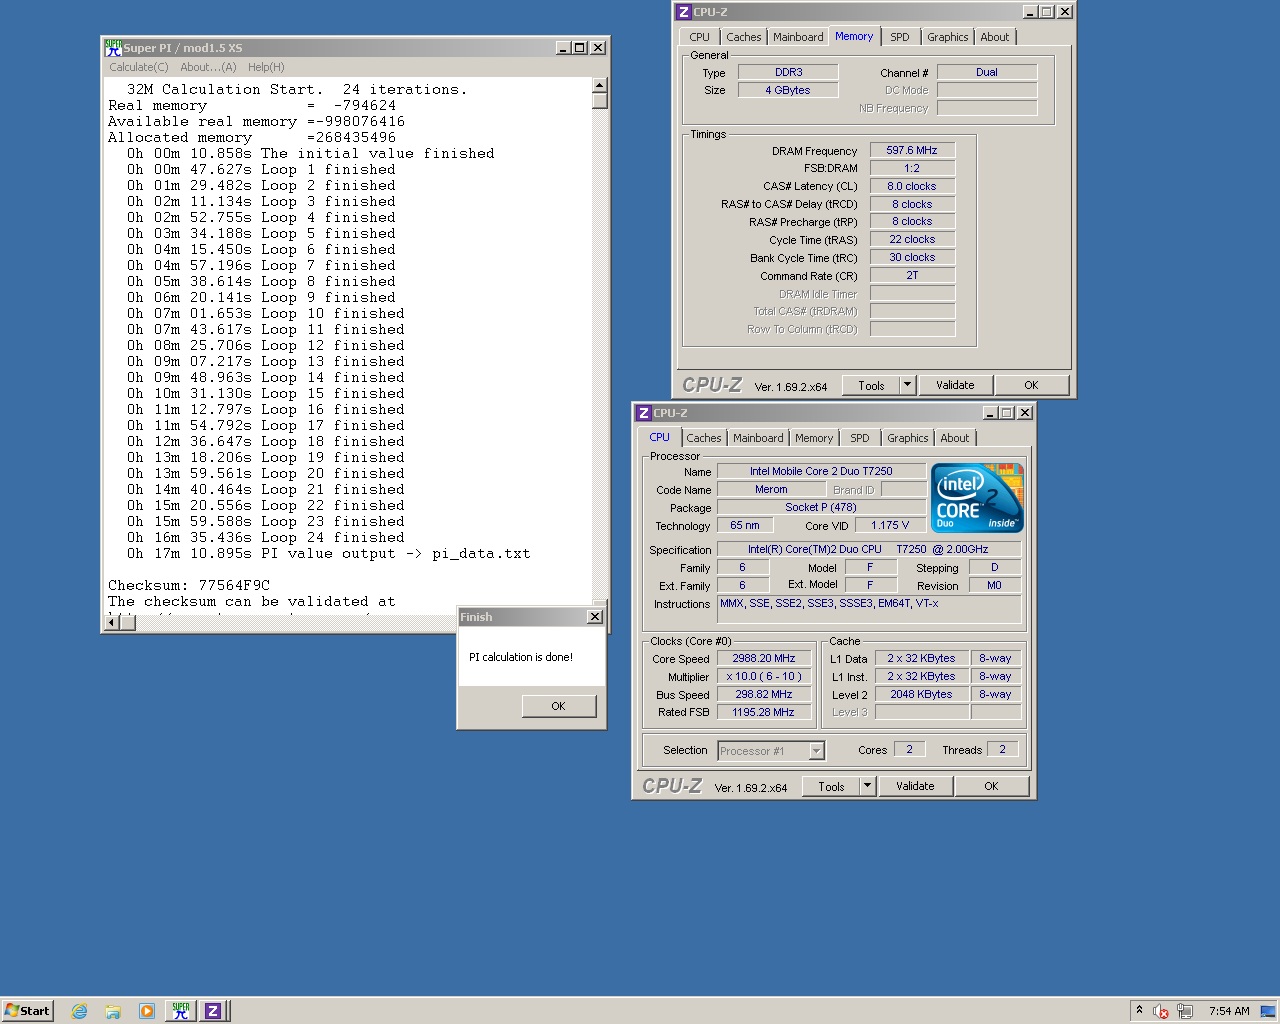Click Validate in top CPU-Z window

pos(955,385)
